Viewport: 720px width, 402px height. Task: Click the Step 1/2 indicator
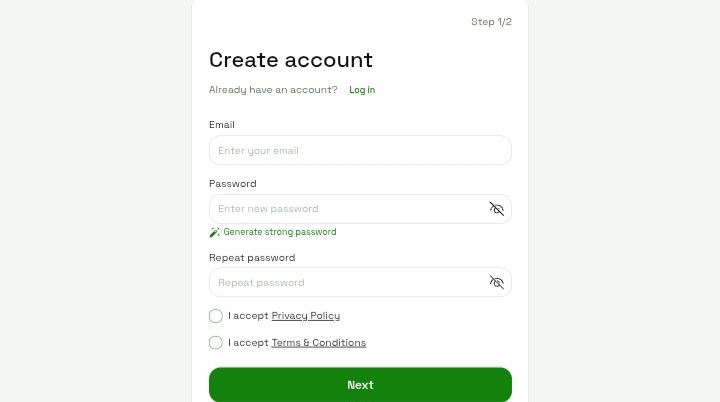pos(491,22)
